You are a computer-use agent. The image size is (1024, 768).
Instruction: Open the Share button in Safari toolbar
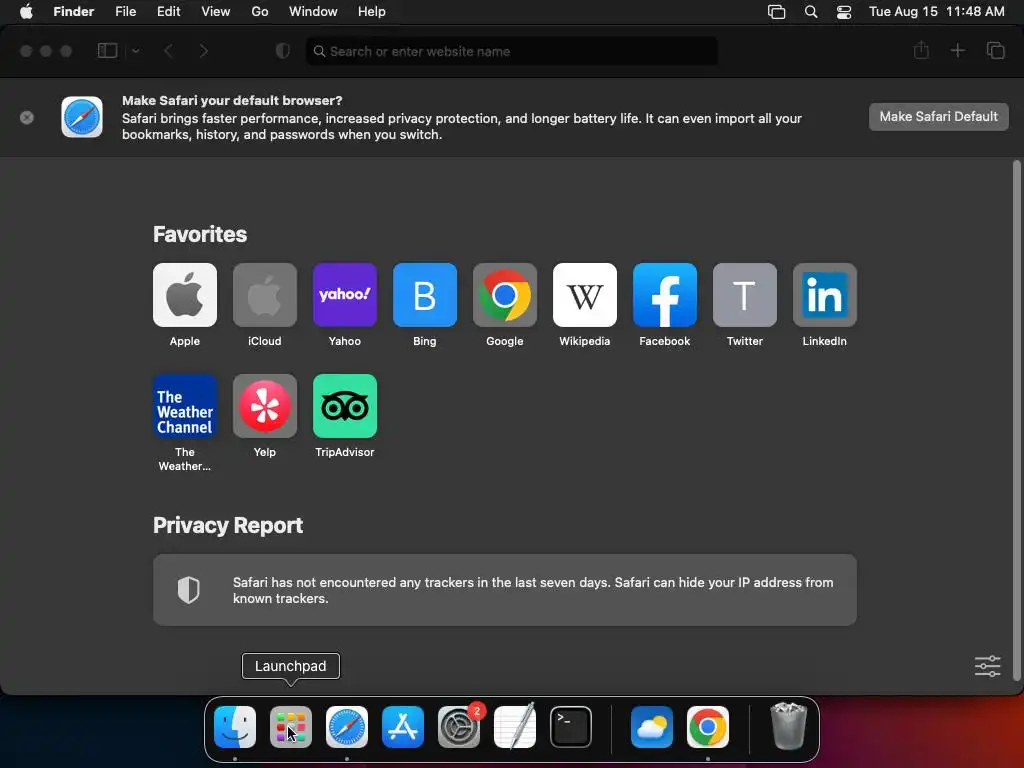click(921, 50)
